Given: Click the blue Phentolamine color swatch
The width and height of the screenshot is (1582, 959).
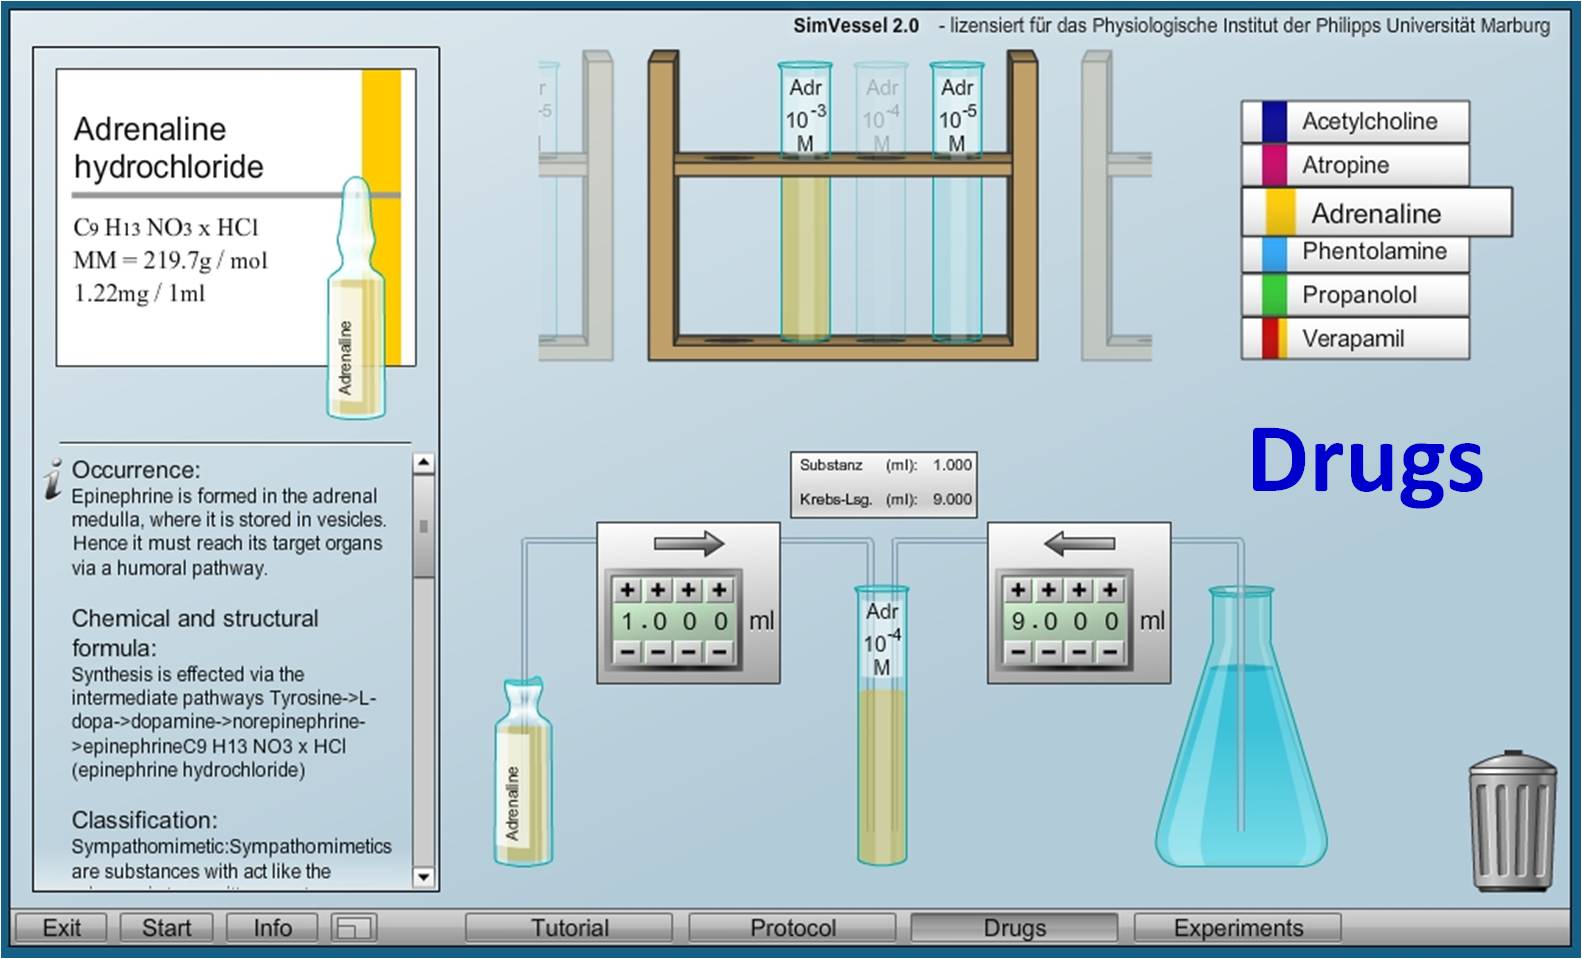Looking at the screenshot, I should 1274,253.
